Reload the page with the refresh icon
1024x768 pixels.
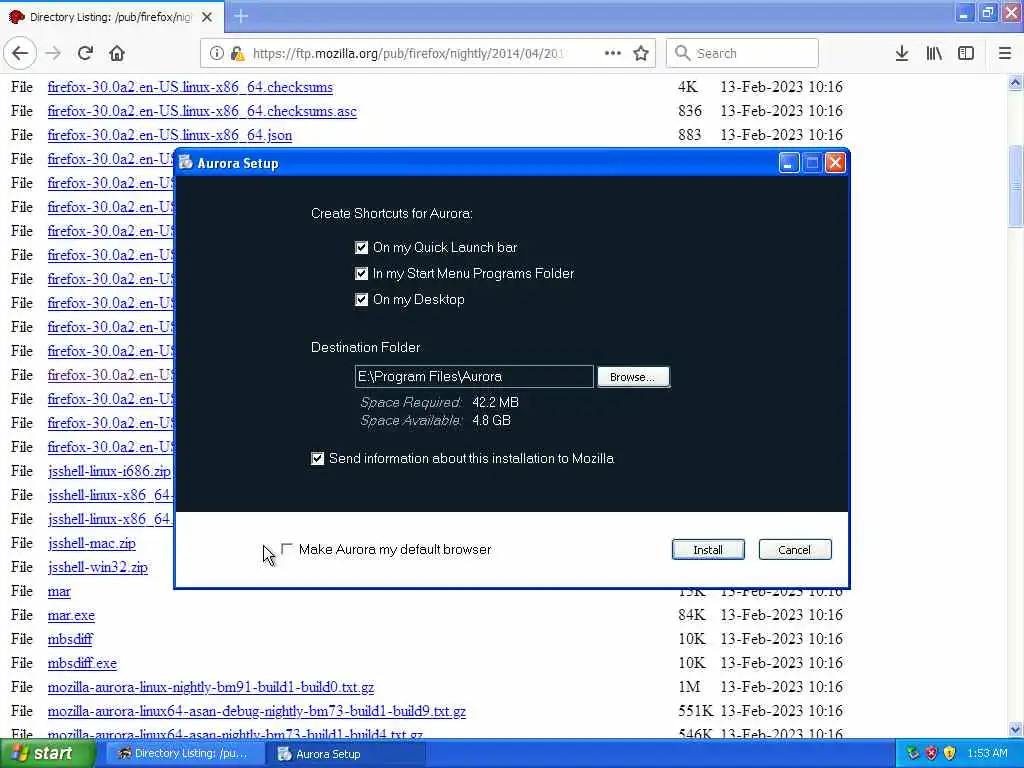pos(85,54)
